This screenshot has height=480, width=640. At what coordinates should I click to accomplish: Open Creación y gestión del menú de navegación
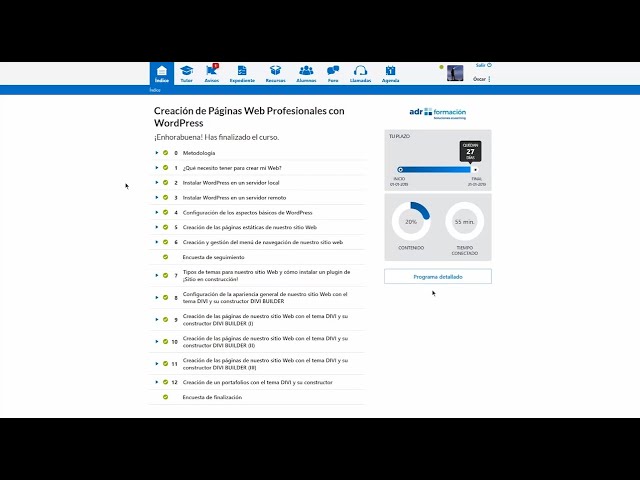tap(263, 242)
